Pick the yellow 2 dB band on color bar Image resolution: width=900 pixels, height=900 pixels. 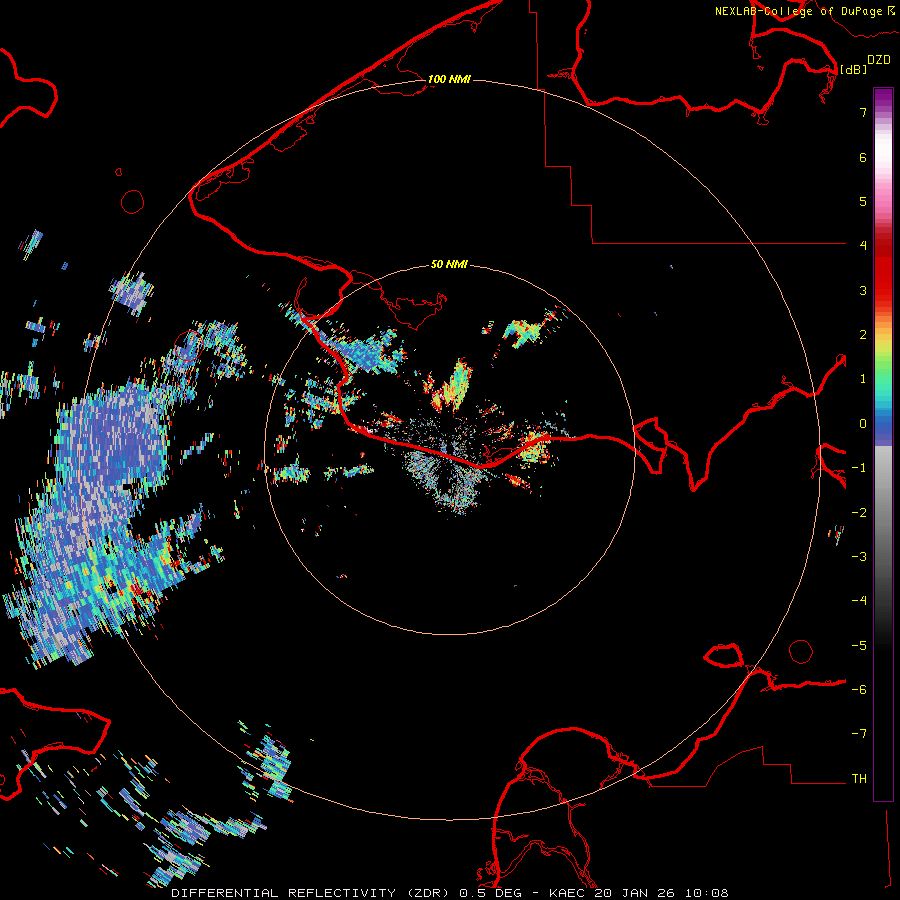(883, 339)
